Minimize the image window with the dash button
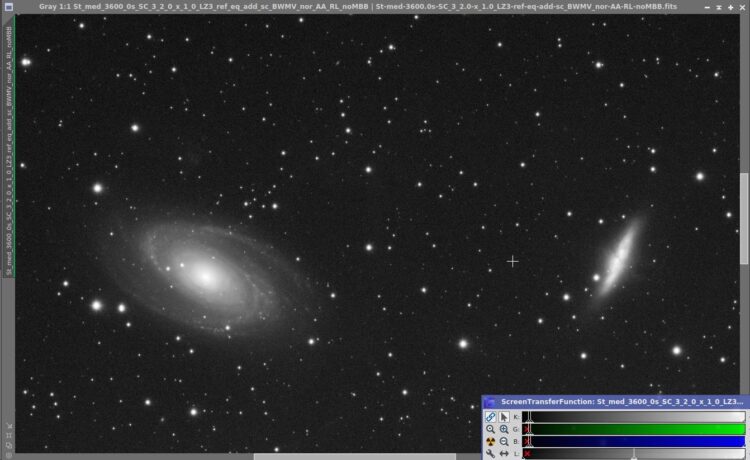This screenshot has height=460, width=750. 707,7
